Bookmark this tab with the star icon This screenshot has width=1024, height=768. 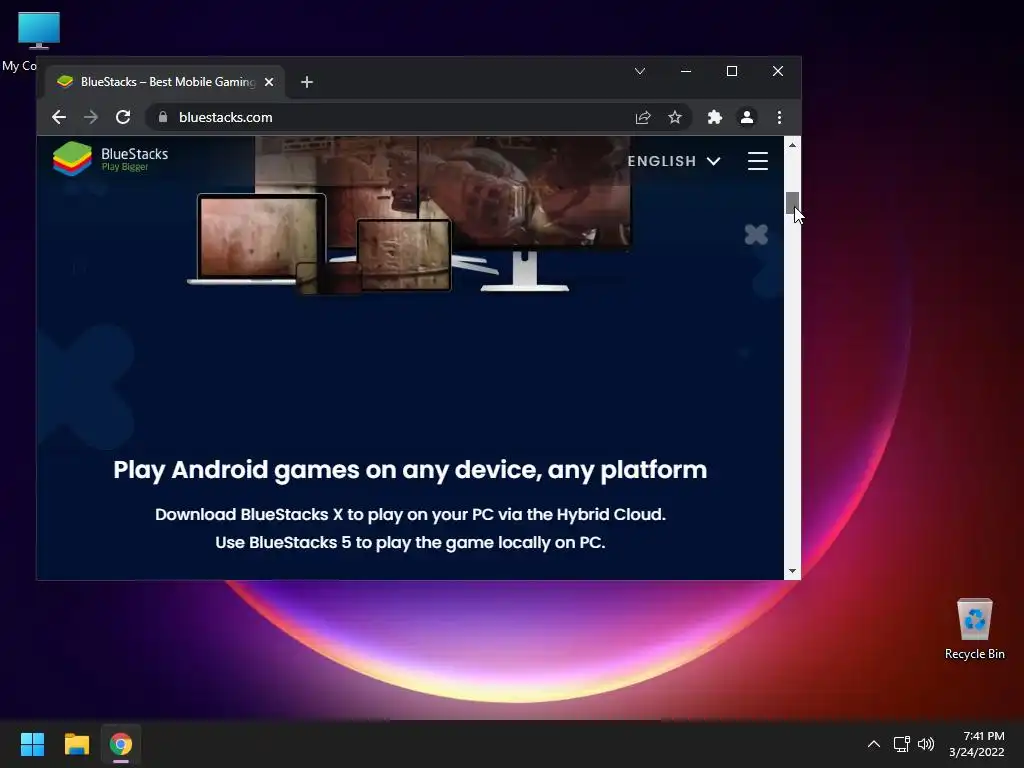[x=675, y=117]
